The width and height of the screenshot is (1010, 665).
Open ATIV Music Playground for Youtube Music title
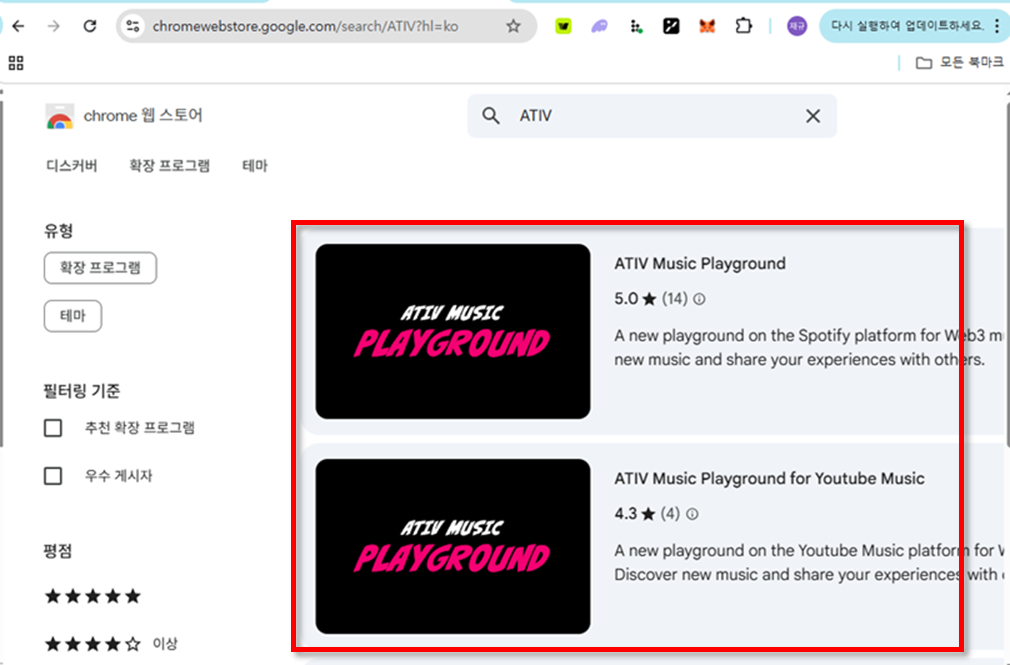pyautogui.click(x=769, y=479)
